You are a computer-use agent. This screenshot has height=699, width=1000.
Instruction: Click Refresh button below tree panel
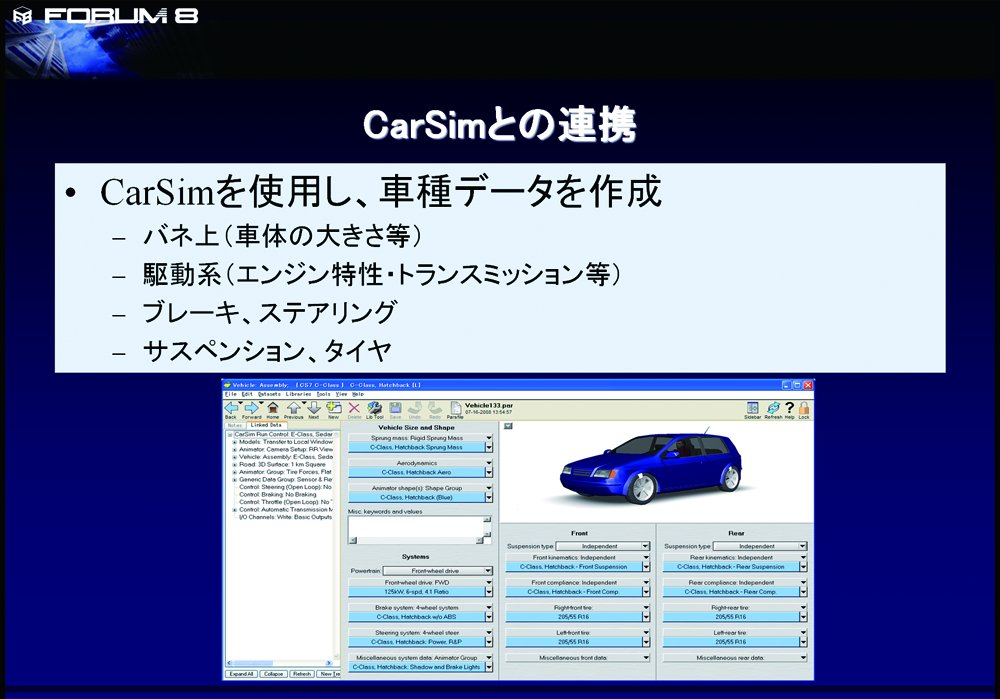click(302, 673)
